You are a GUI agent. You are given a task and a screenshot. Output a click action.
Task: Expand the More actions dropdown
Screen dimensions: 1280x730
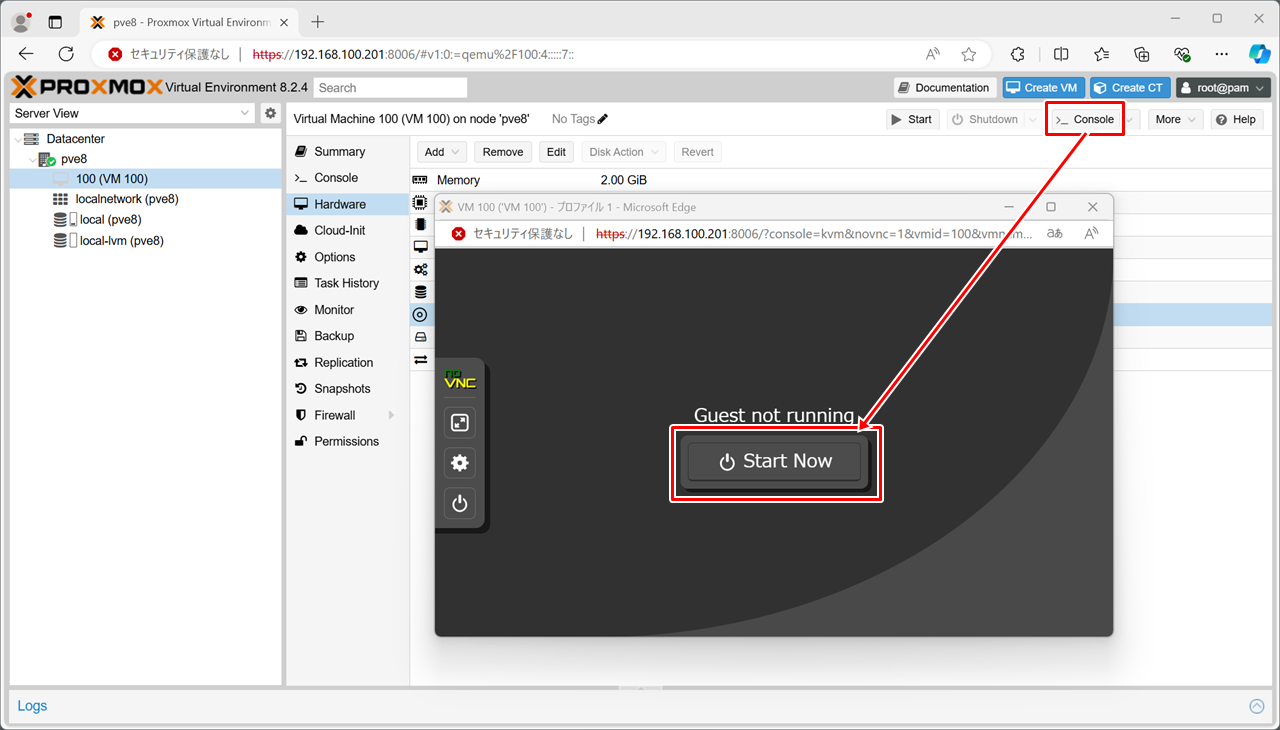pos(1175,119)
